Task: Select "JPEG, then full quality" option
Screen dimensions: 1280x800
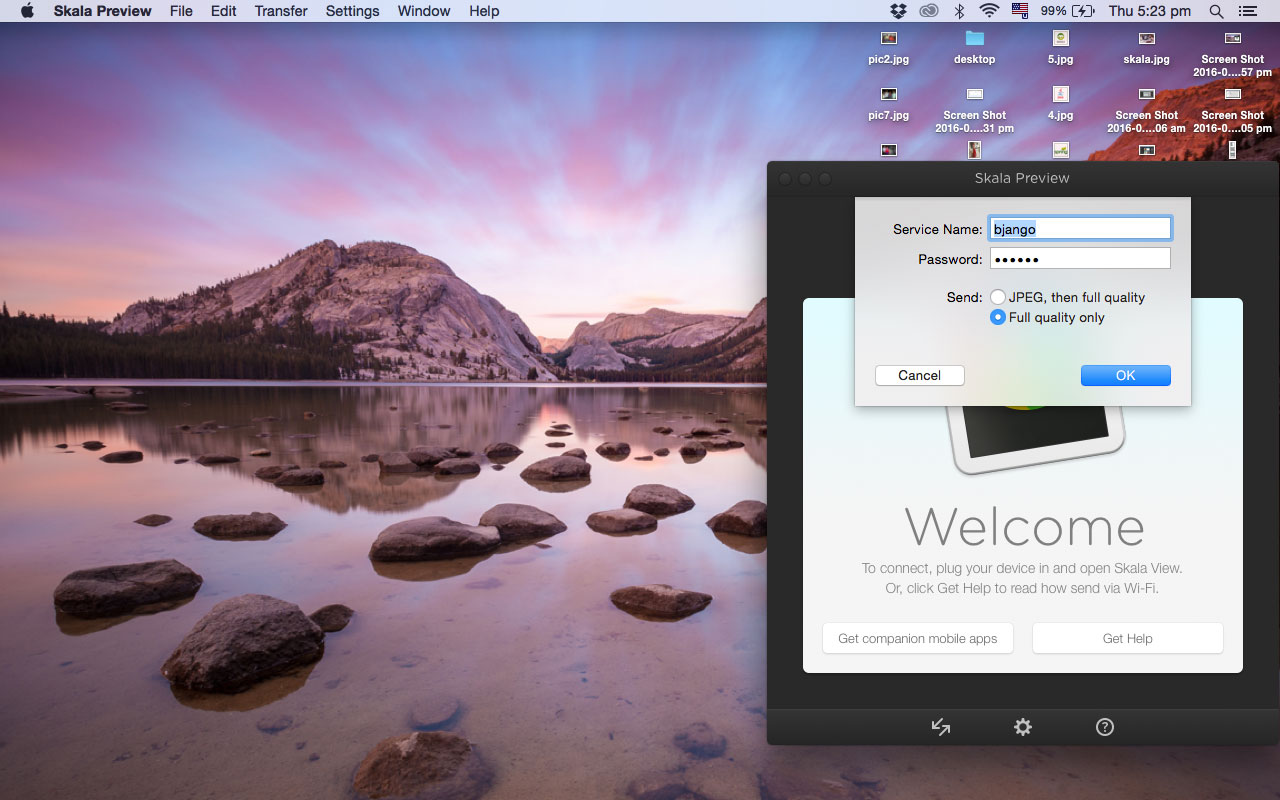Action: point(998,297)
